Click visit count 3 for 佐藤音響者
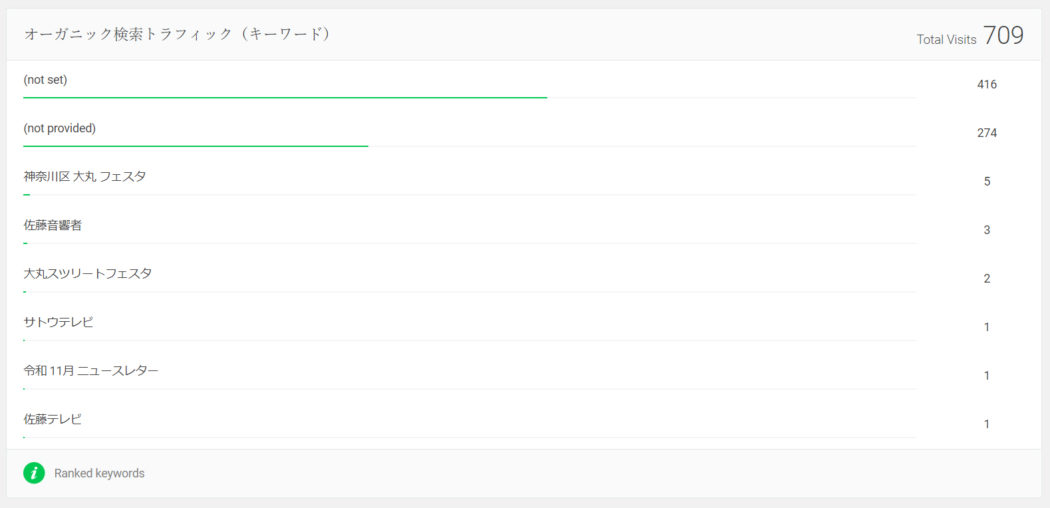 986,230
